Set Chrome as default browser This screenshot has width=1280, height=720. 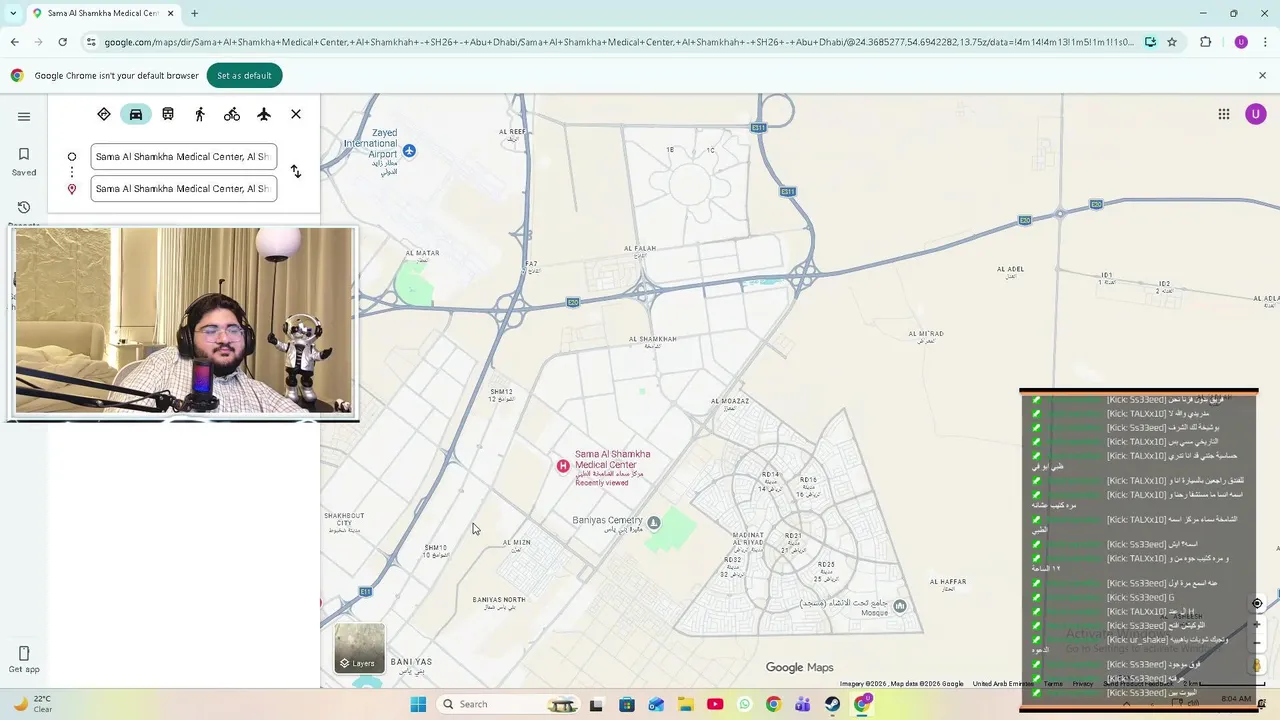pos(244,76)
